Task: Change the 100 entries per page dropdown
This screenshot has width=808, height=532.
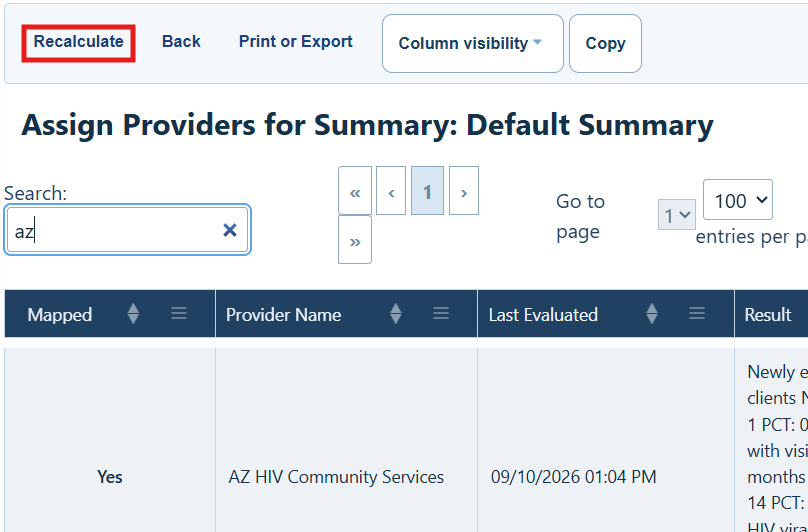Action: click(737, 200)
